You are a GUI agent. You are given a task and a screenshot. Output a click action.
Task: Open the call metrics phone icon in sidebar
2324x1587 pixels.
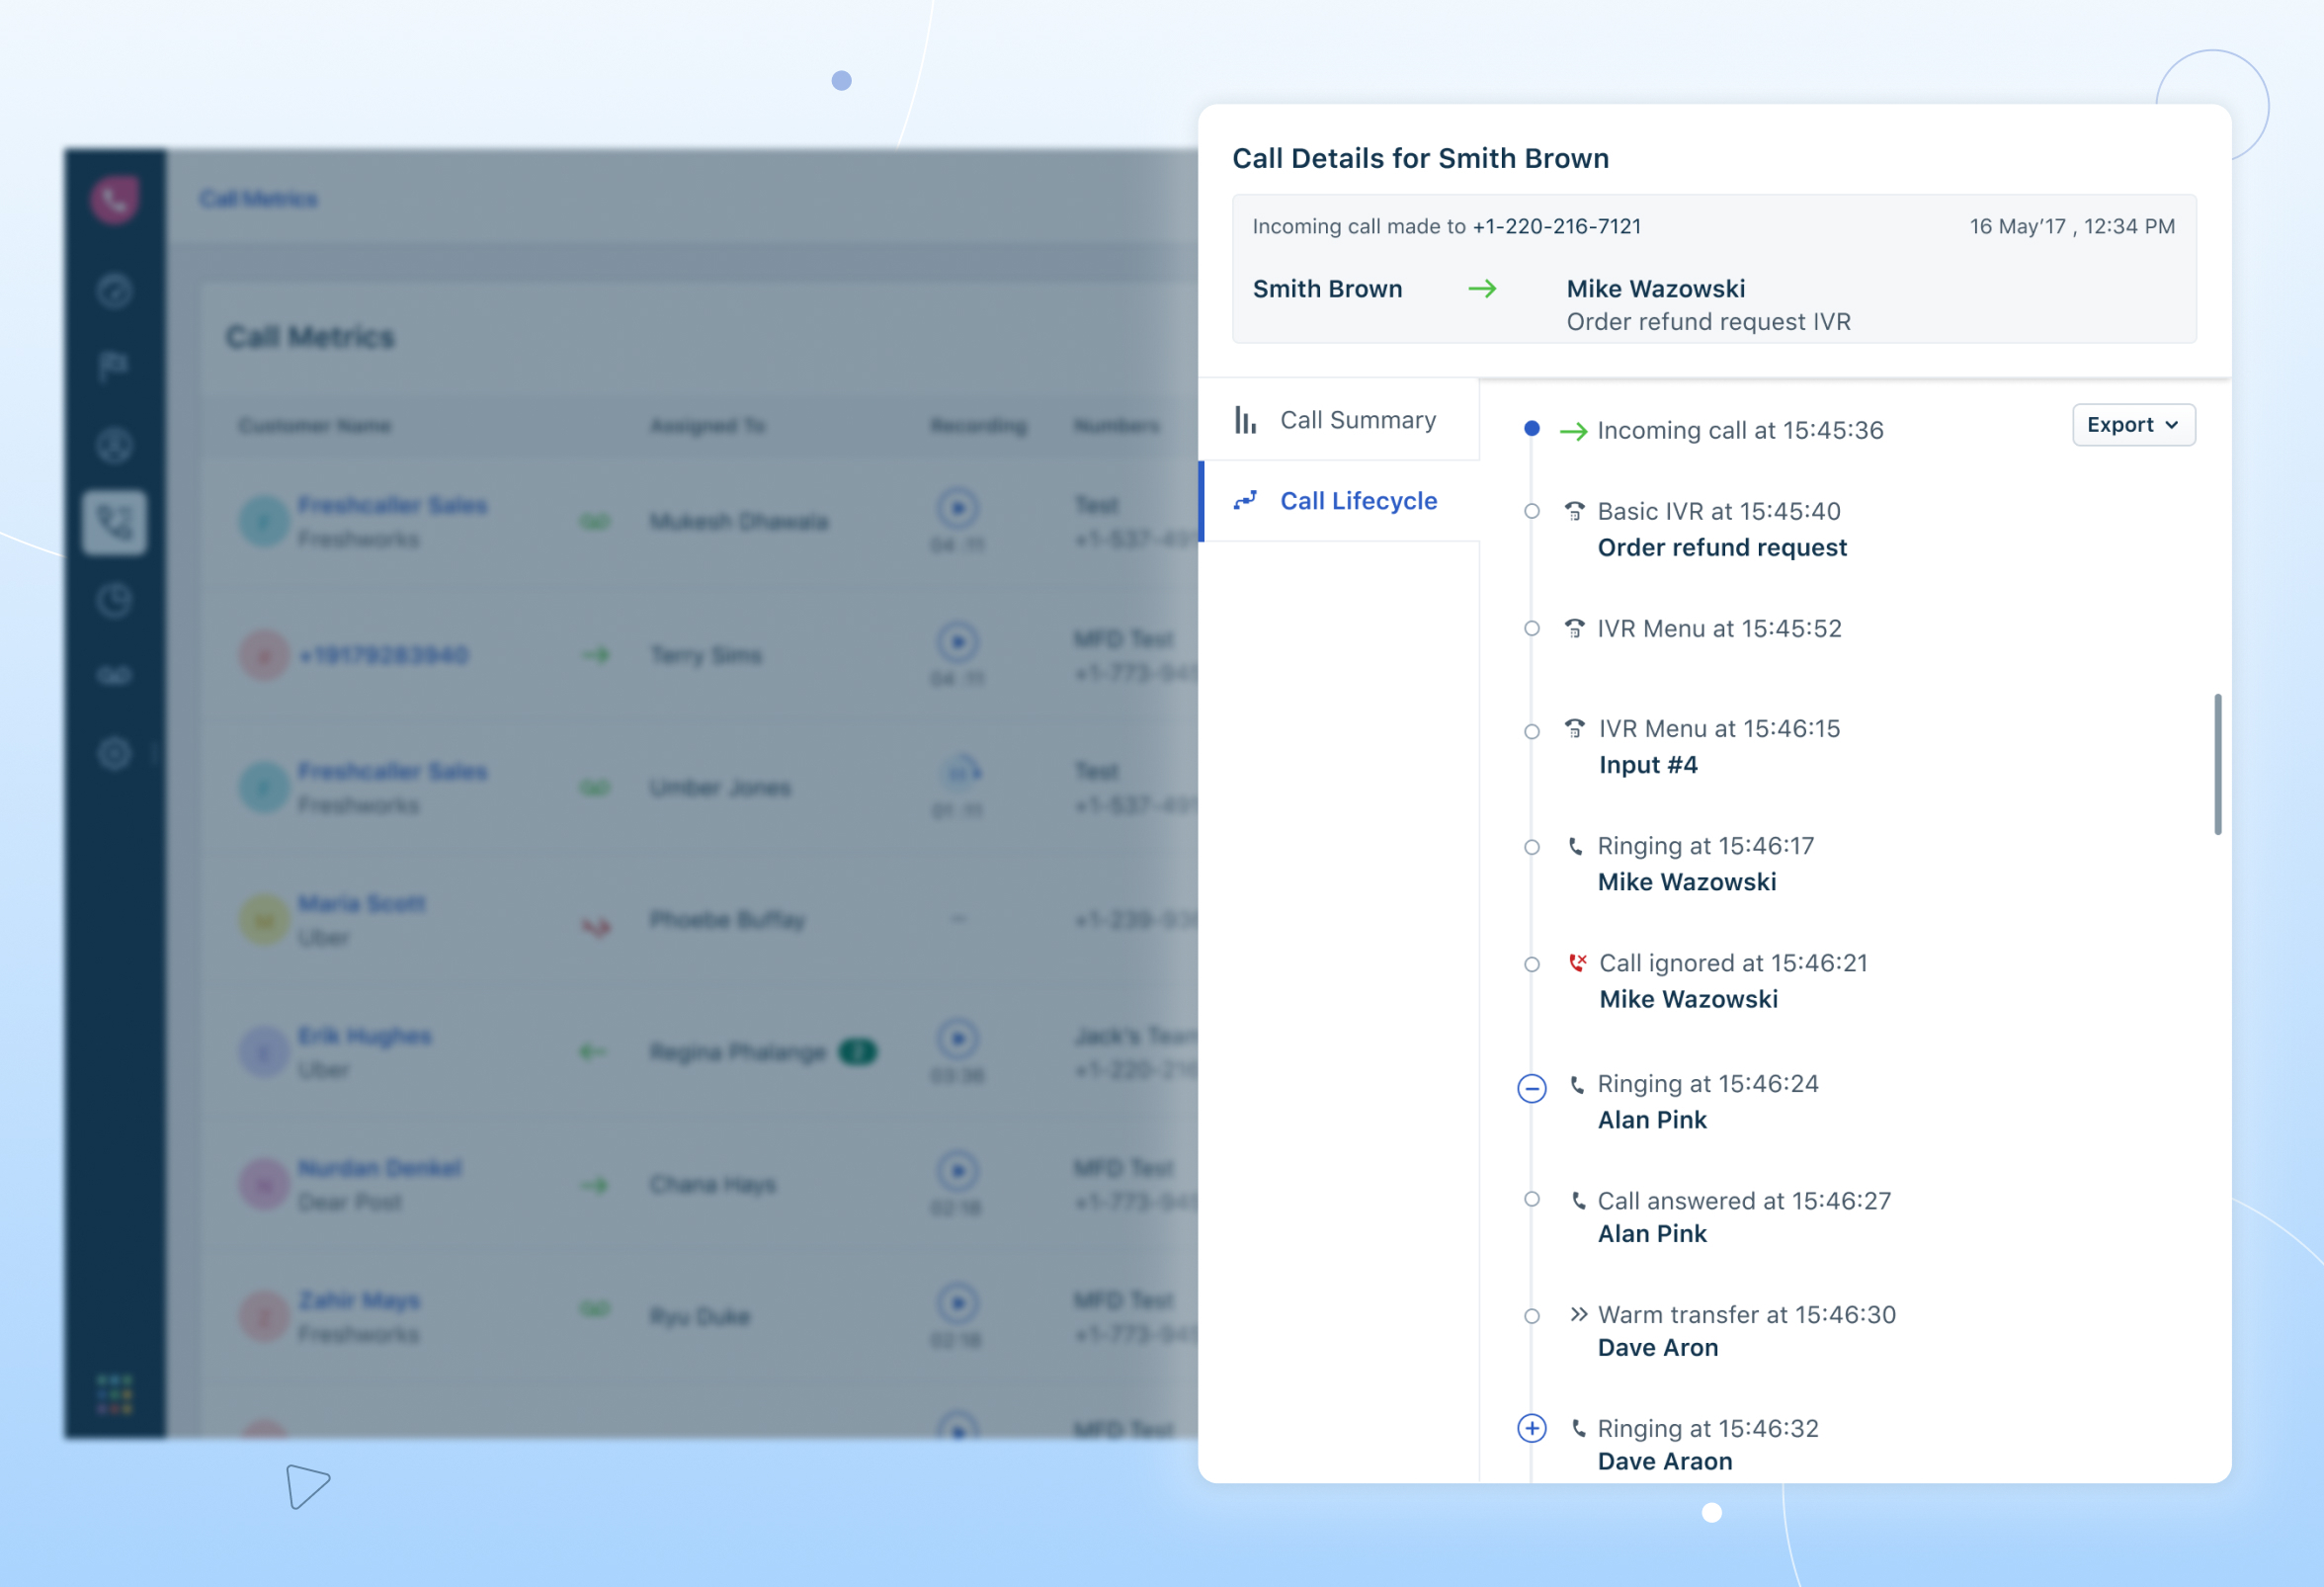coord(115,522)
